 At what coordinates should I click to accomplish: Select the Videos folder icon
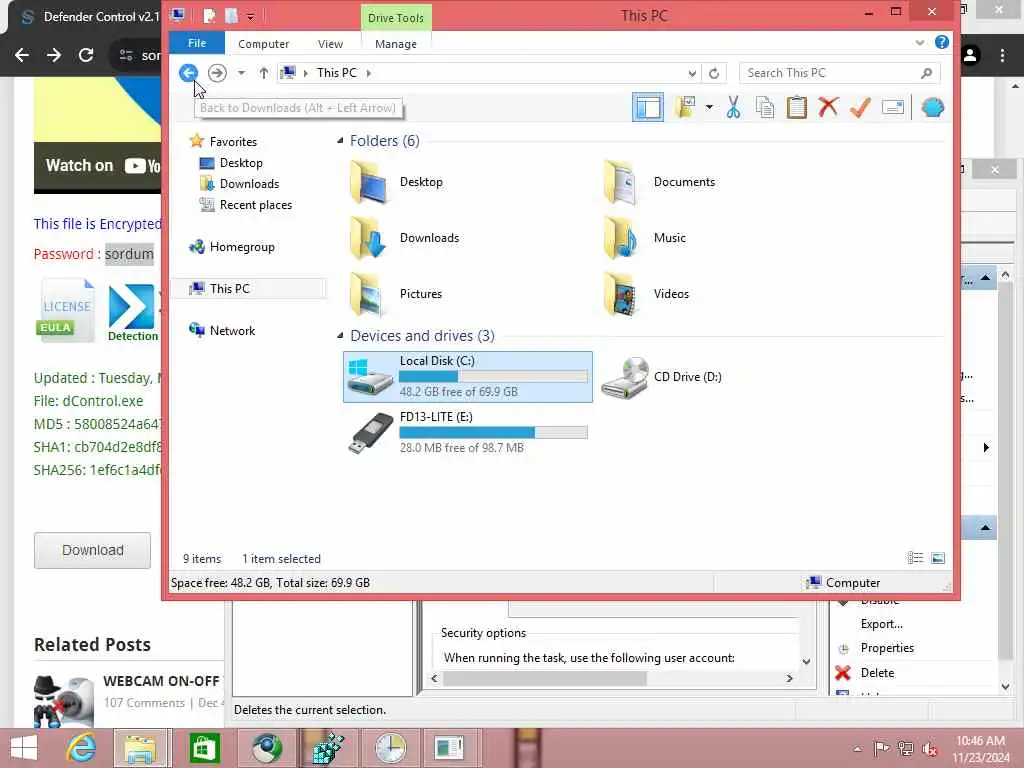pyautogui.click(x=621, y=294)
